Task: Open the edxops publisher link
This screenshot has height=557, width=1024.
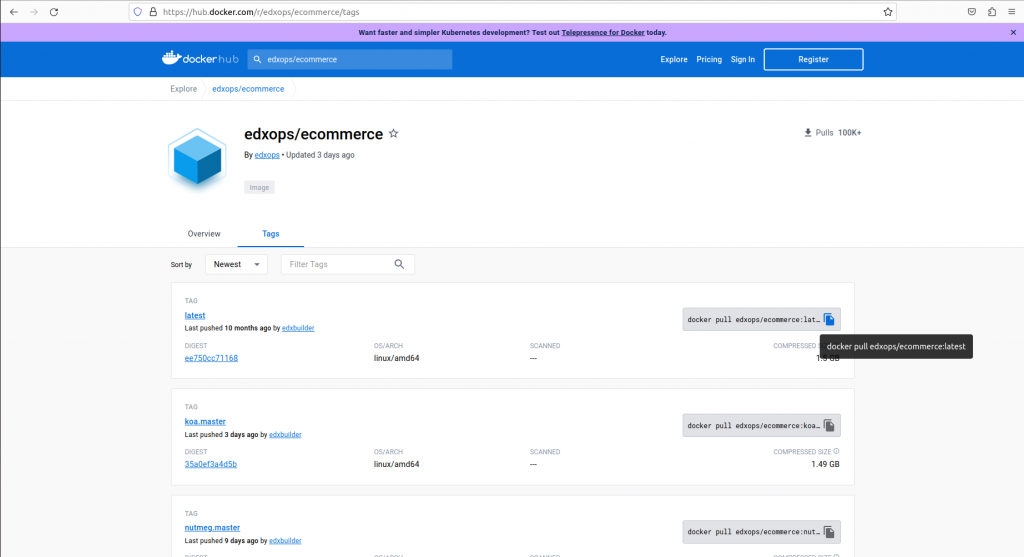Action: click(x=266, y=155)
